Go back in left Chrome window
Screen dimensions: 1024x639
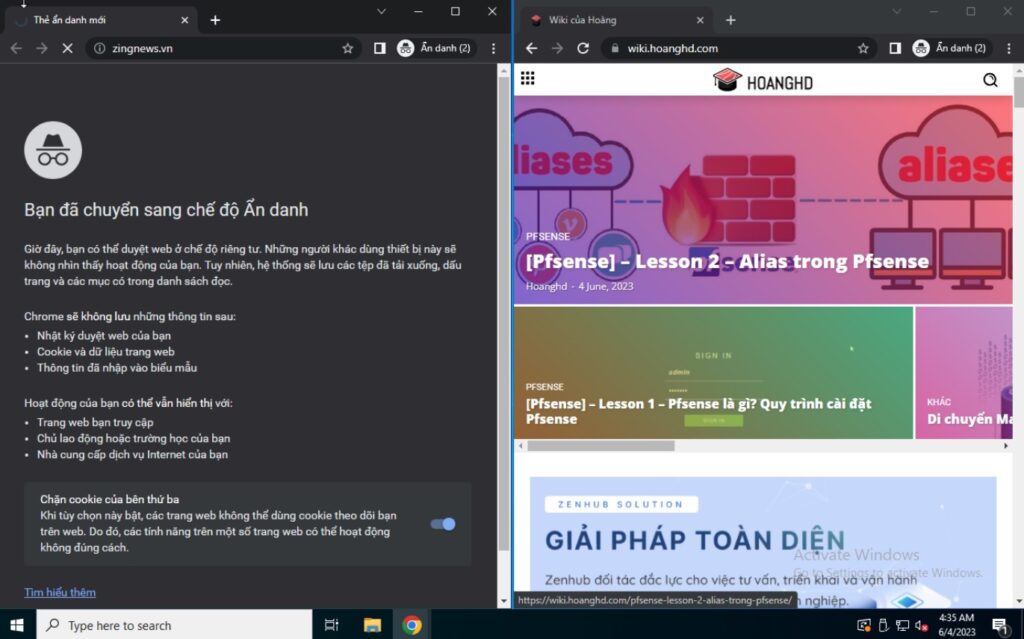(16, 48)
